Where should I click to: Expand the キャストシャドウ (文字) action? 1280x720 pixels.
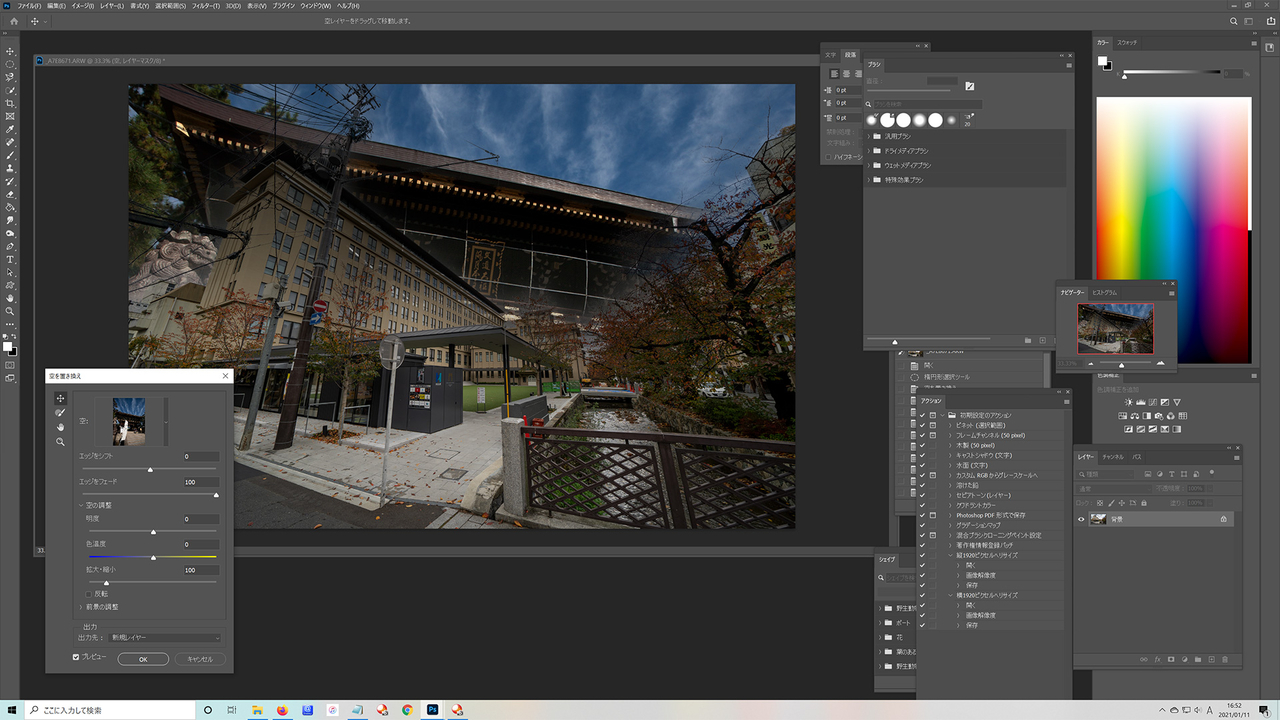pos(951,455)
